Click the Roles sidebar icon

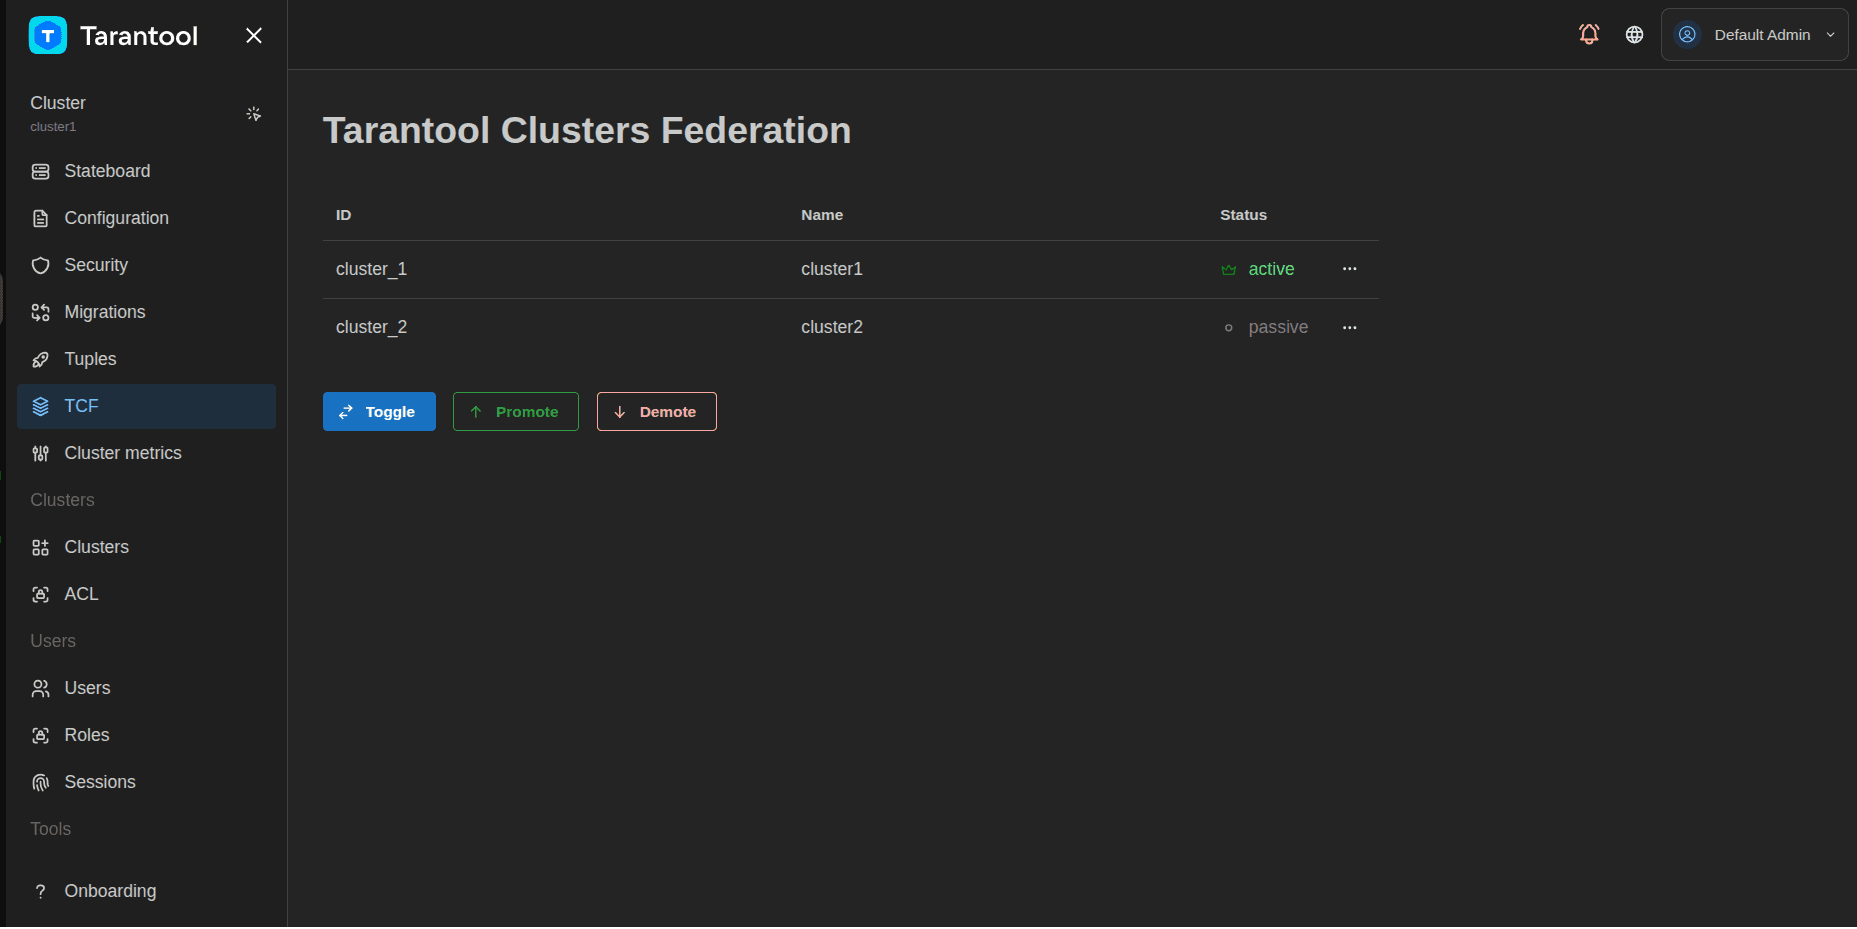pyautogui.click(x=40, y=736)
